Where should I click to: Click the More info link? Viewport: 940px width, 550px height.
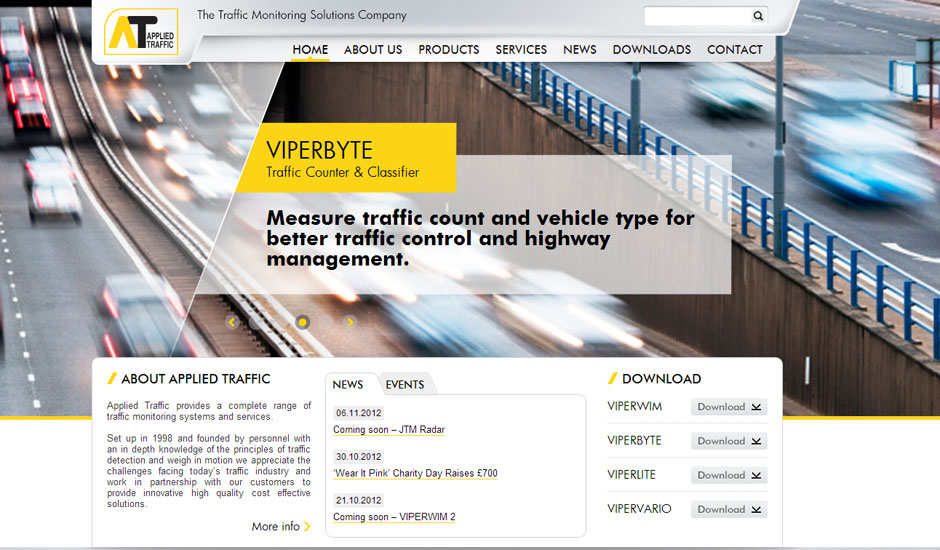(x=275, y=526)
